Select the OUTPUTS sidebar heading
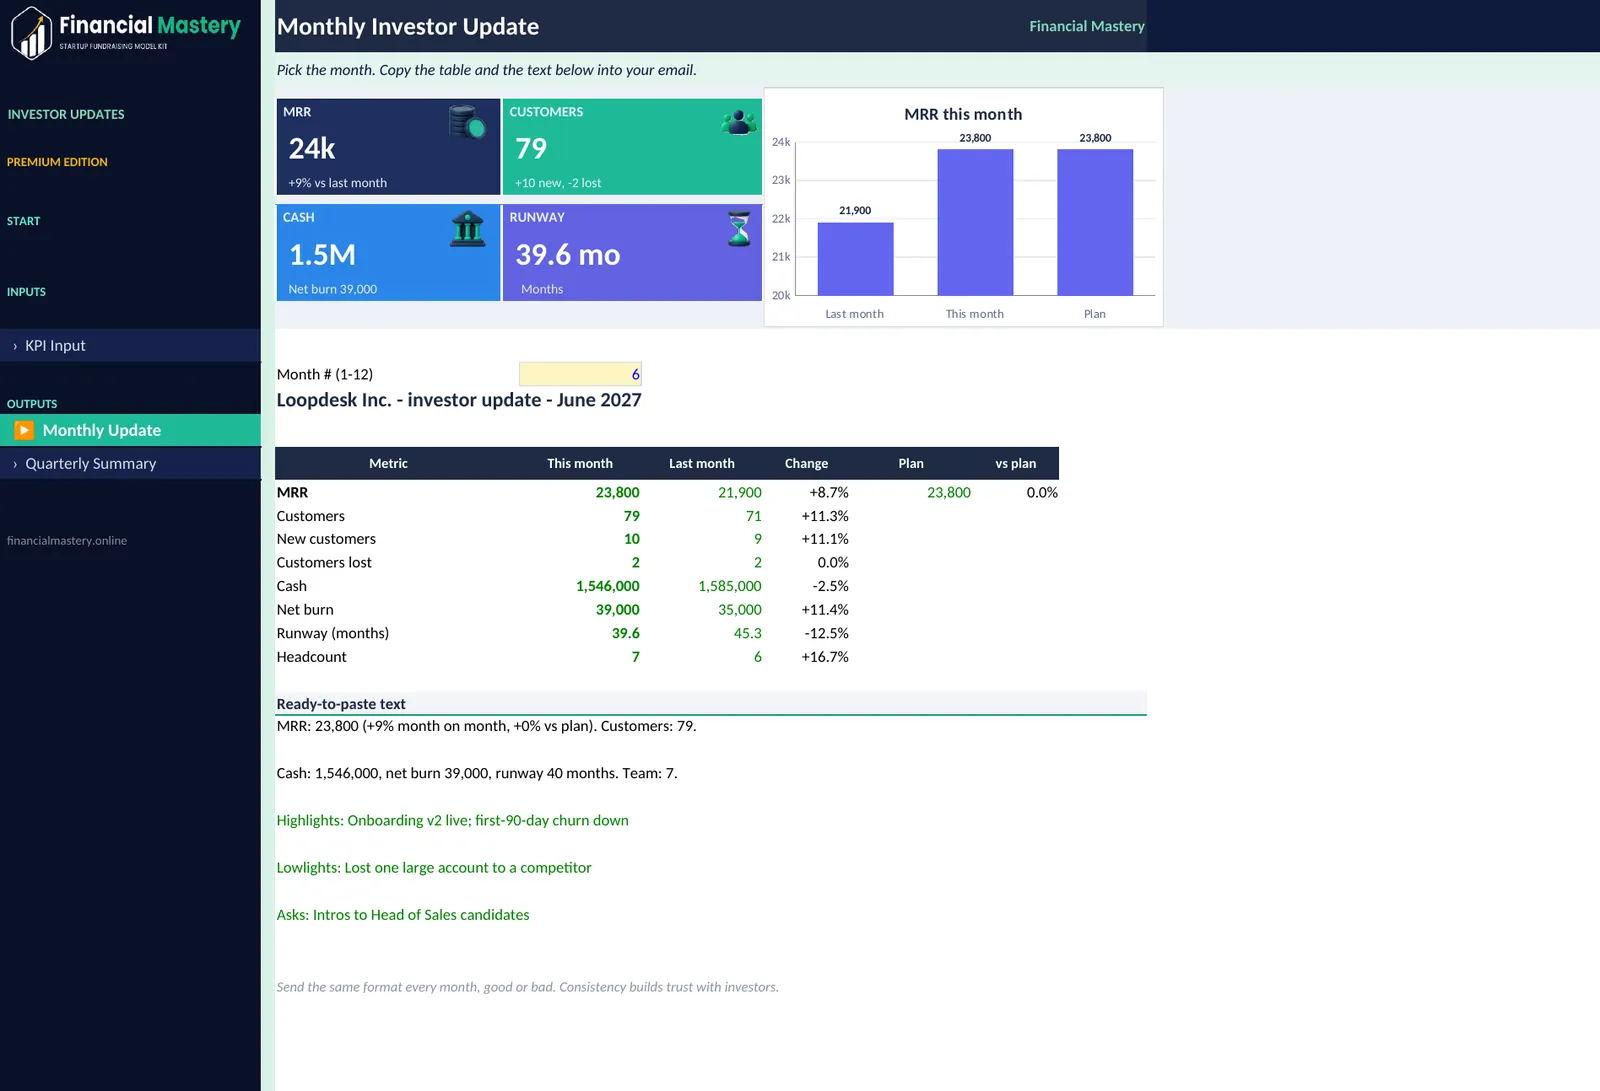1600x1091 pixels. (32, 404)
